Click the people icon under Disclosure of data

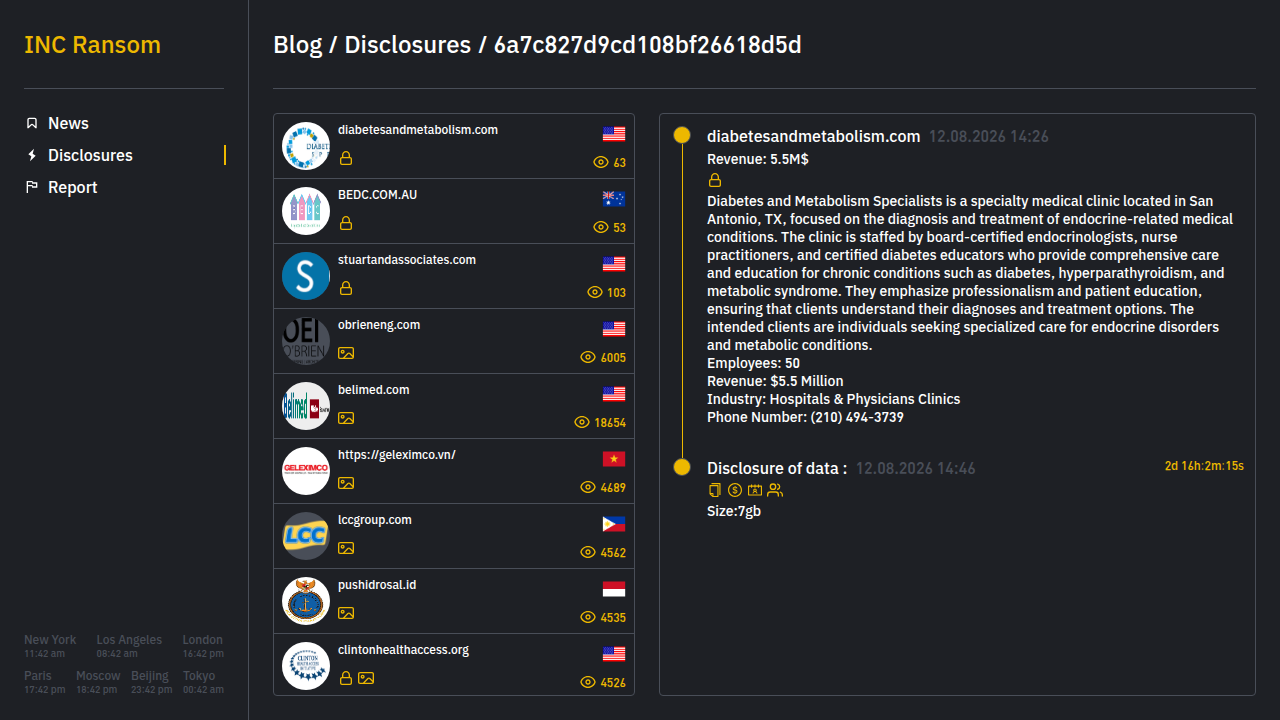(775, 490)
